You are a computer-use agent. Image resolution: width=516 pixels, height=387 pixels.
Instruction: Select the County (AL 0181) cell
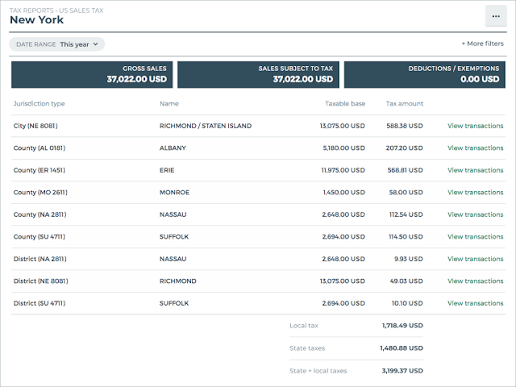pos(39,148)
